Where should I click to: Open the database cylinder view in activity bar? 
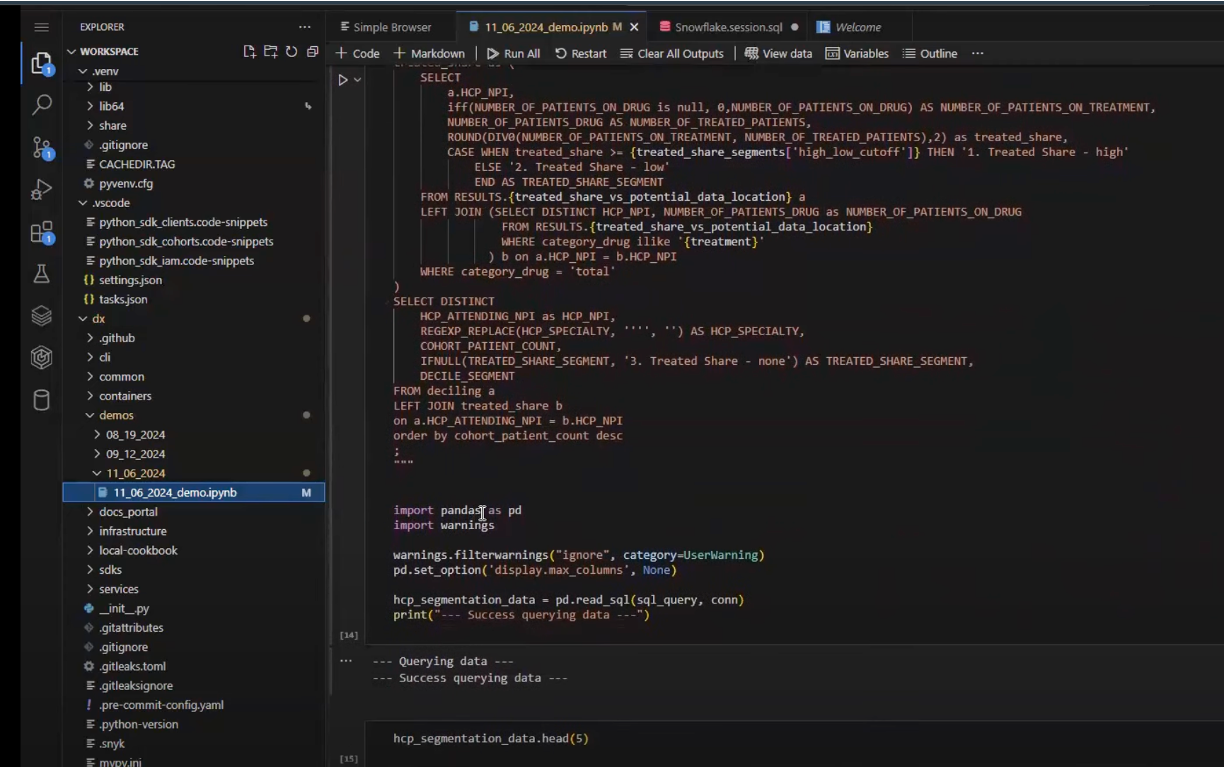click(41, 401)
